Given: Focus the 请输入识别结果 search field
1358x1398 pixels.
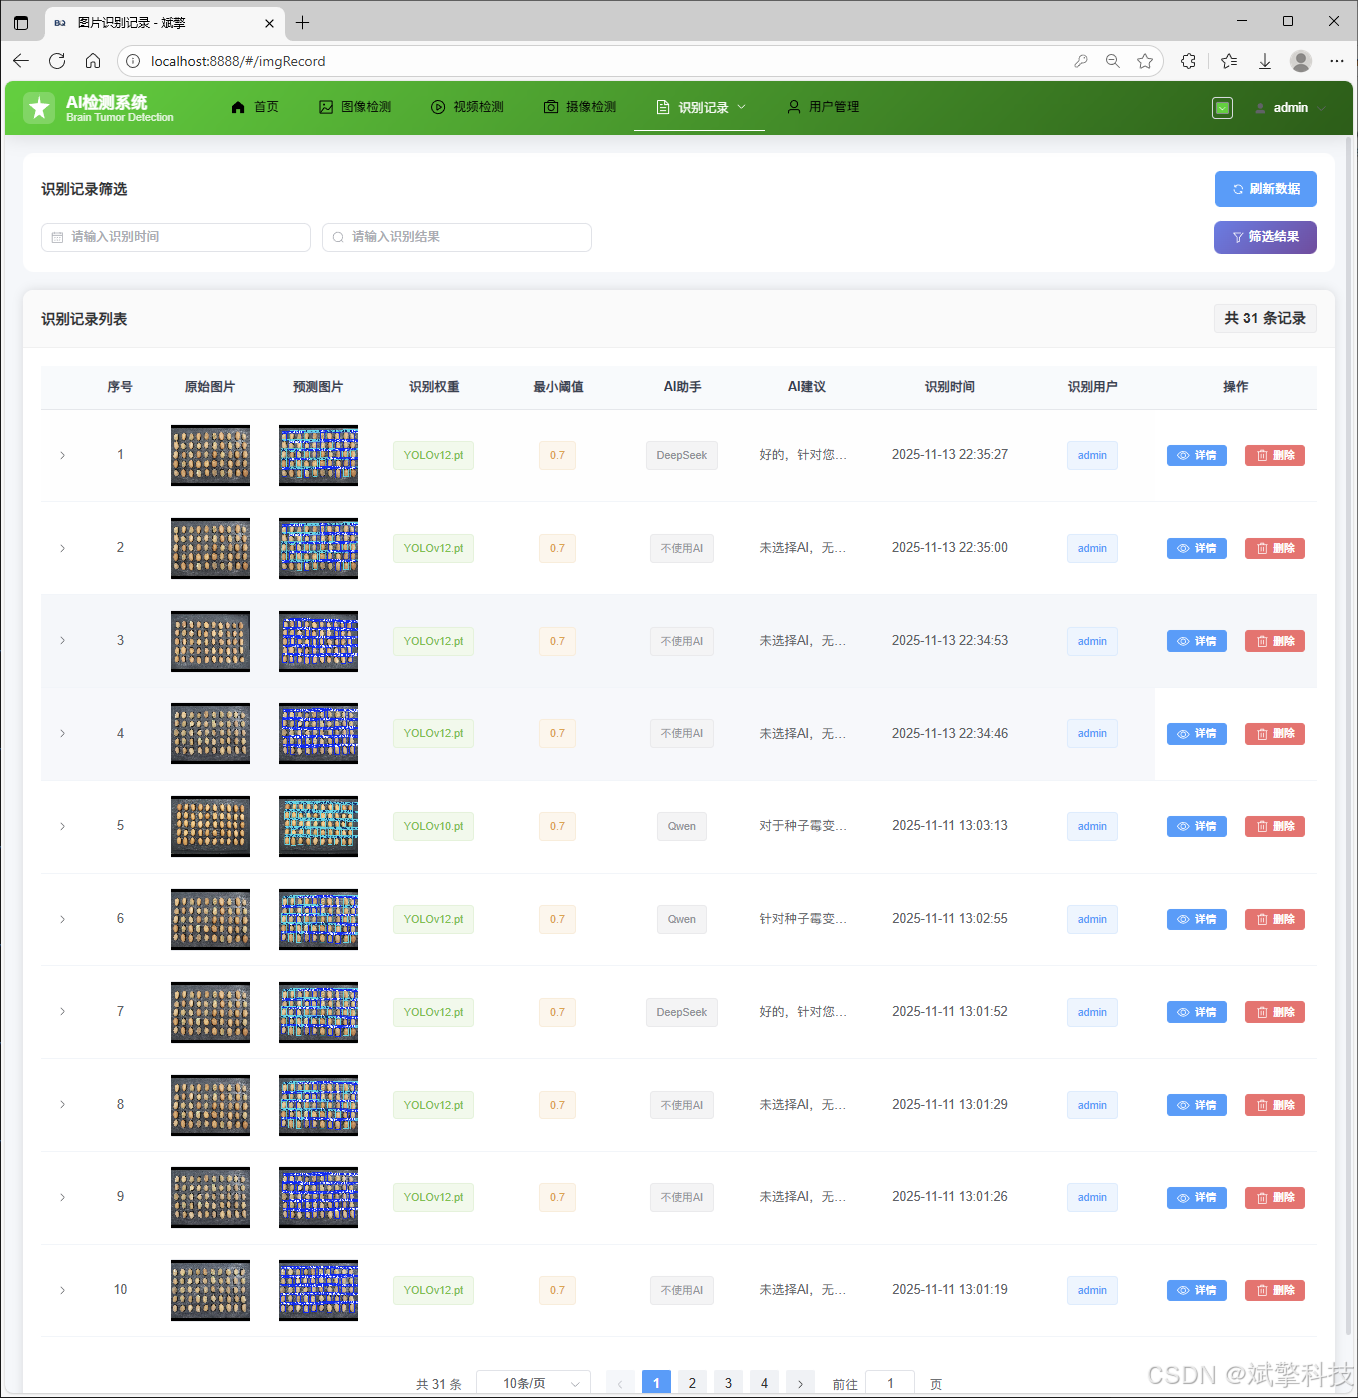Looking at the screenshot, I should point(457,237).
